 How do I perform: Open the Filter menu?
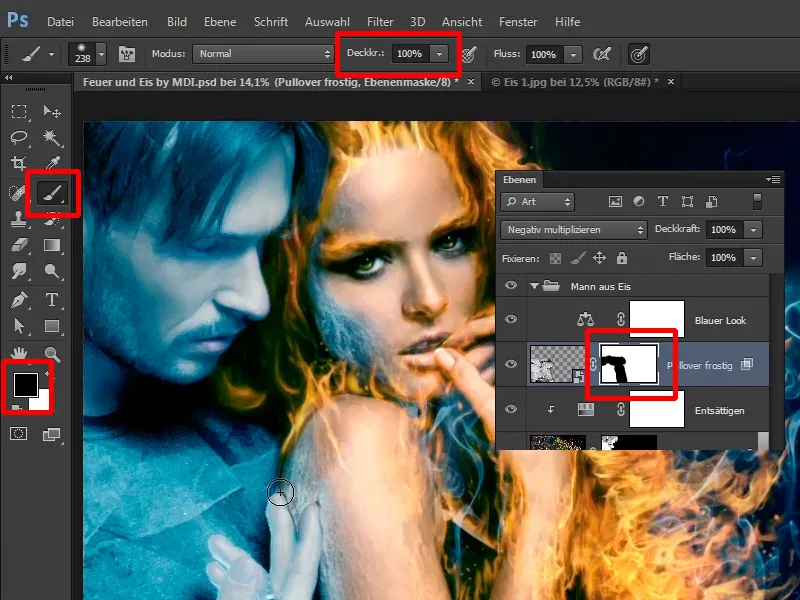pos(380,22)
